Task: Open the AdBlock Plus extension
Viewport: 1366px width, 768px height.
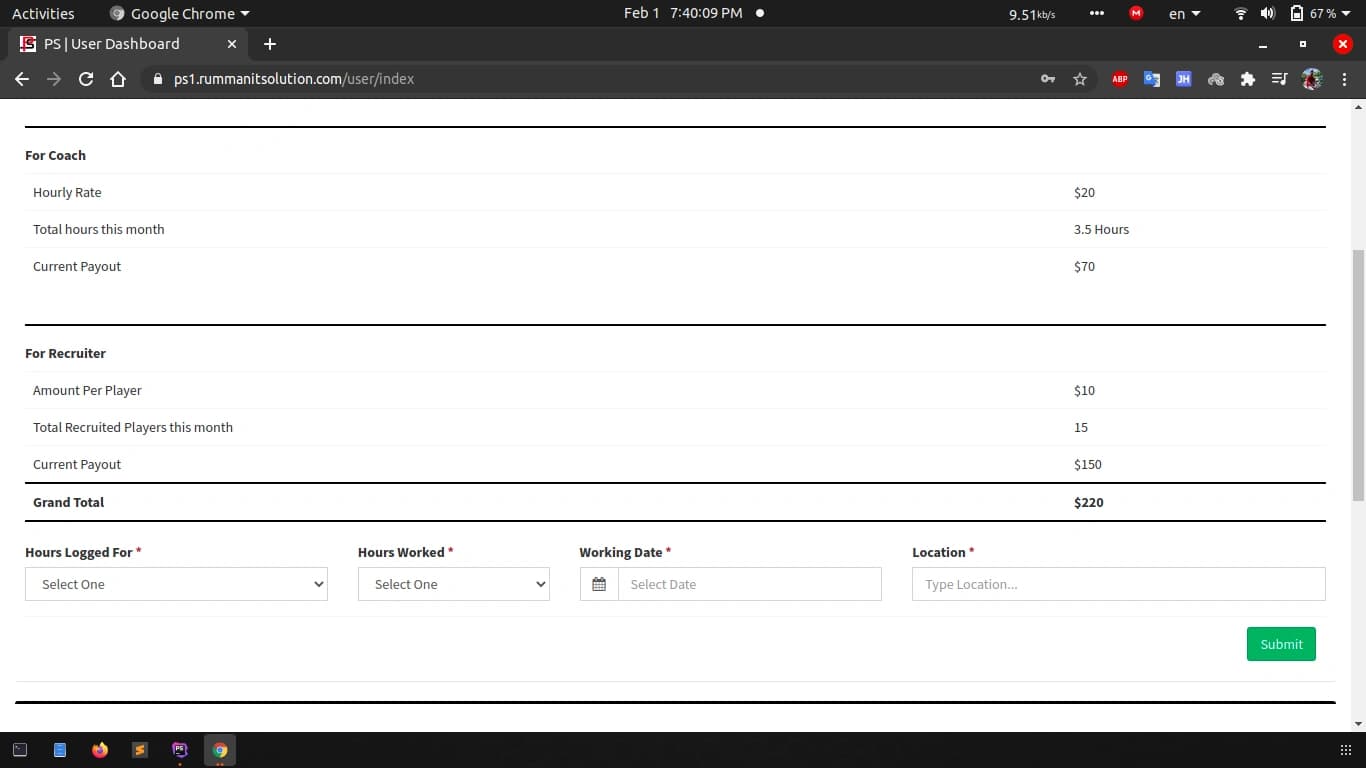Action: pos(1120,79)
